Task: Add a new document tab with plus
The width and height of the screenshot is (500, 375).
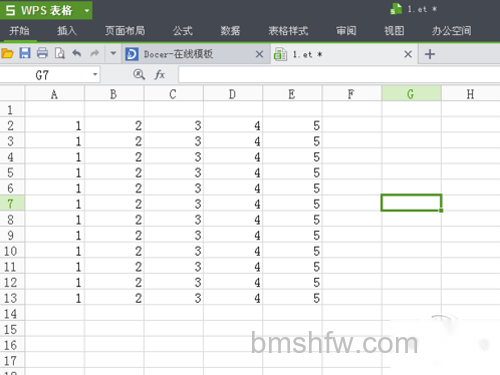Action: click(x=430, y=54)
